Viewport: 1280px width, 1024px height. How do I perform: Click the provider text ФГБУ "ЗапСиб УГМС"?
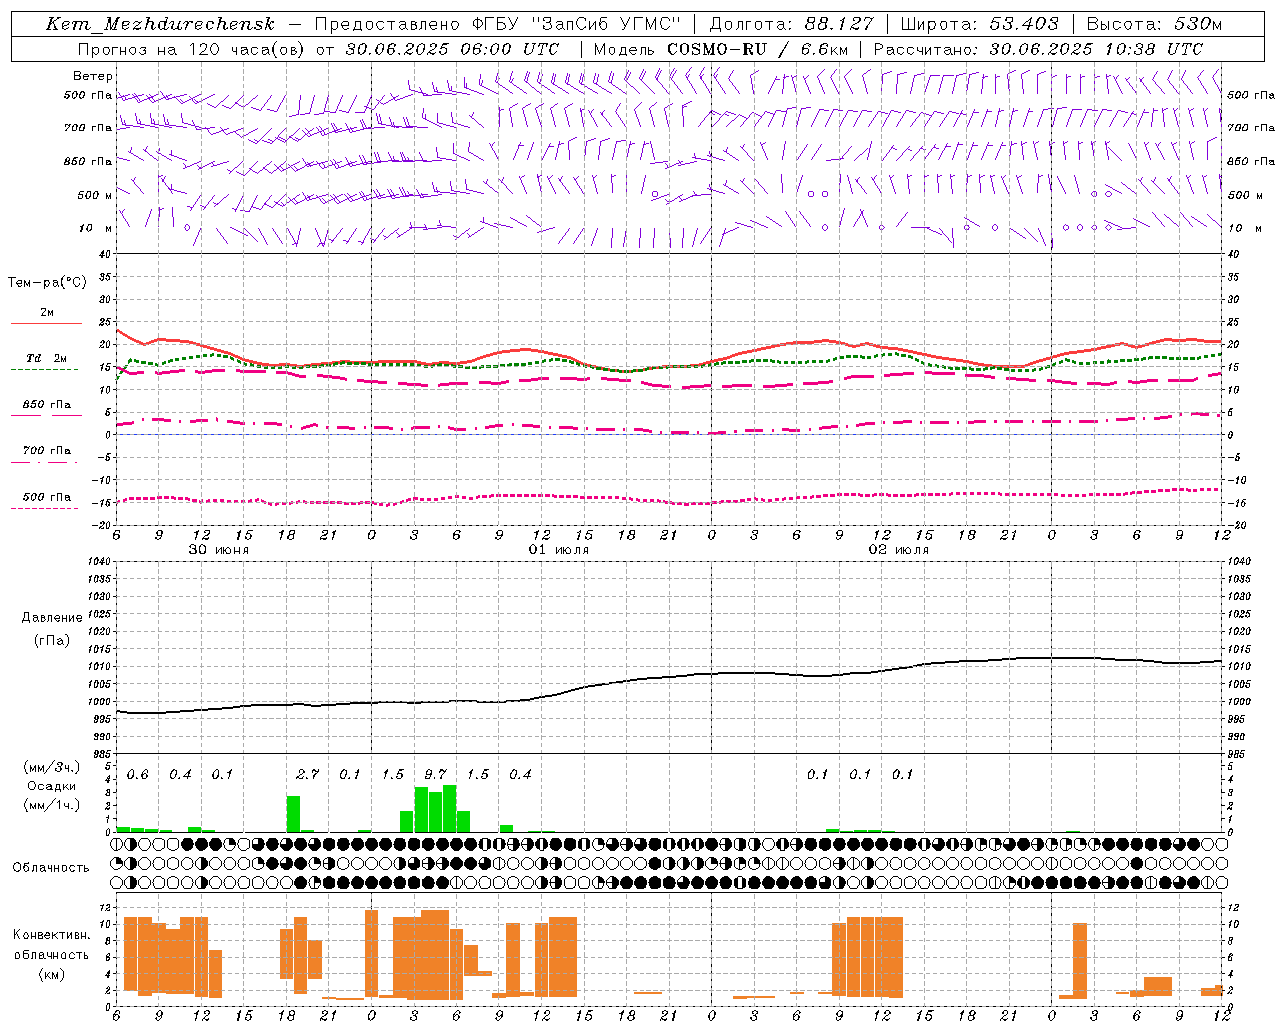click(x=576, y=24)
